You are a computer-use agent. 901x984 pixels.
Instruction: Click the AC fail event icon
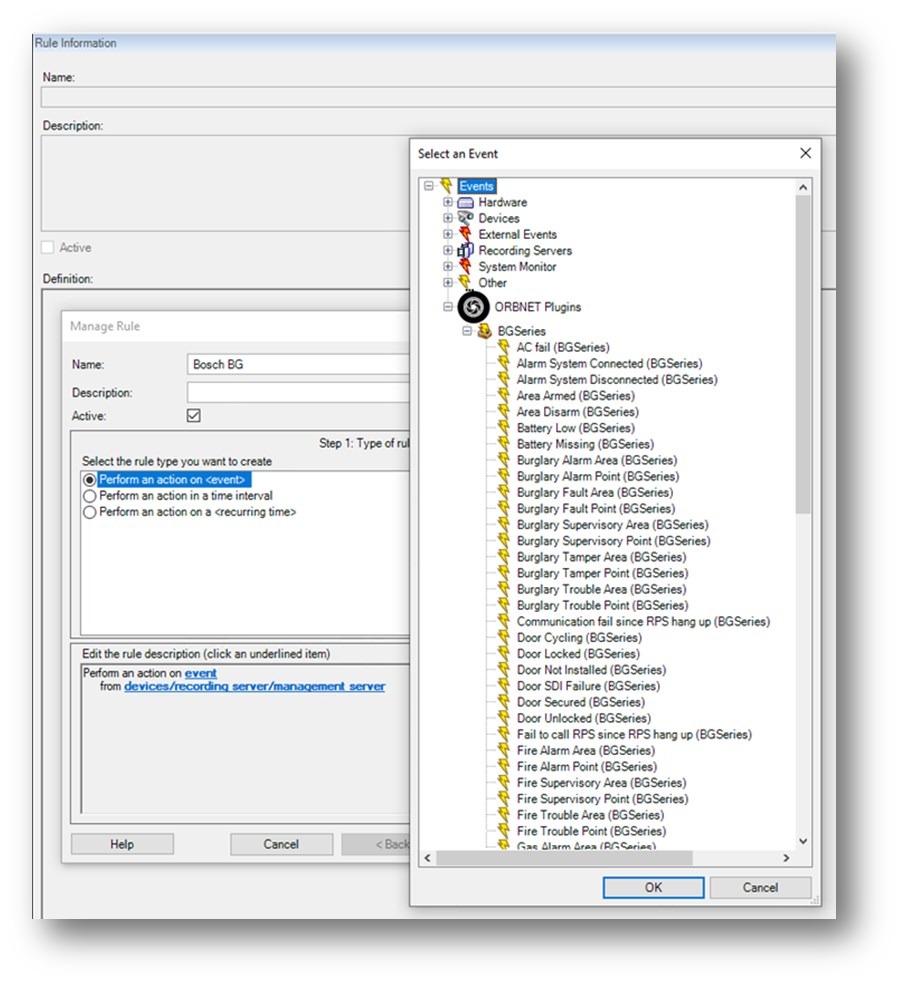click(503, 346)
